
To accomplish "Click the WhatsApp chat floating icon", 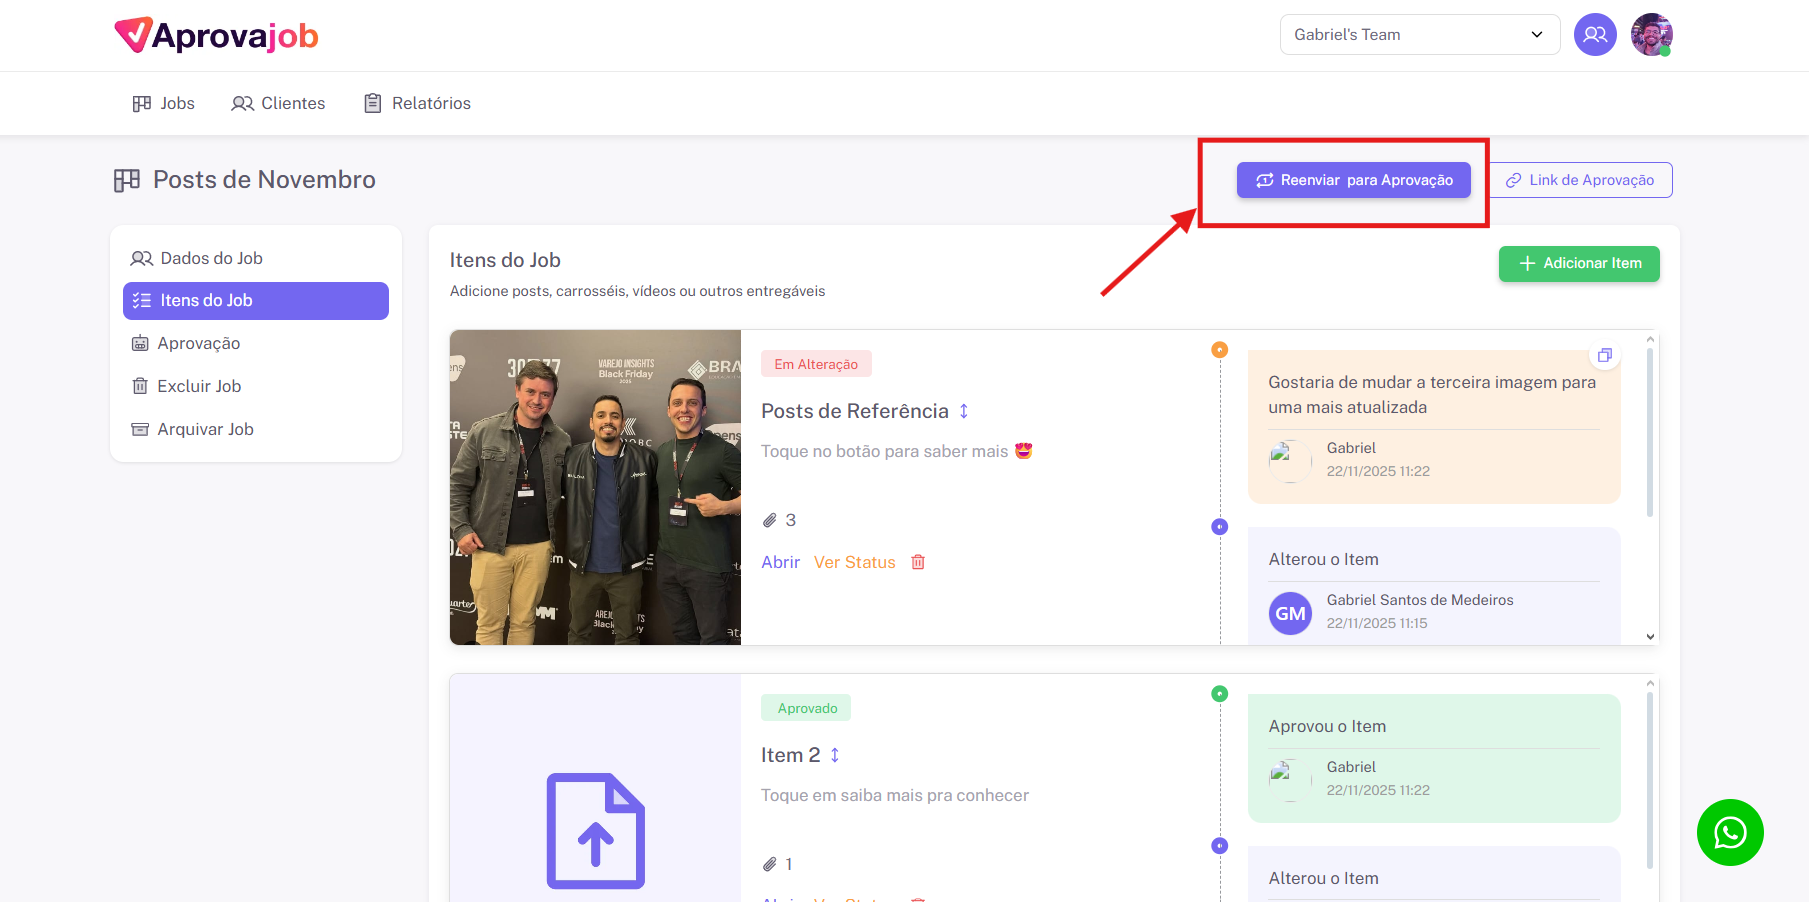I will click(1729, 832).
